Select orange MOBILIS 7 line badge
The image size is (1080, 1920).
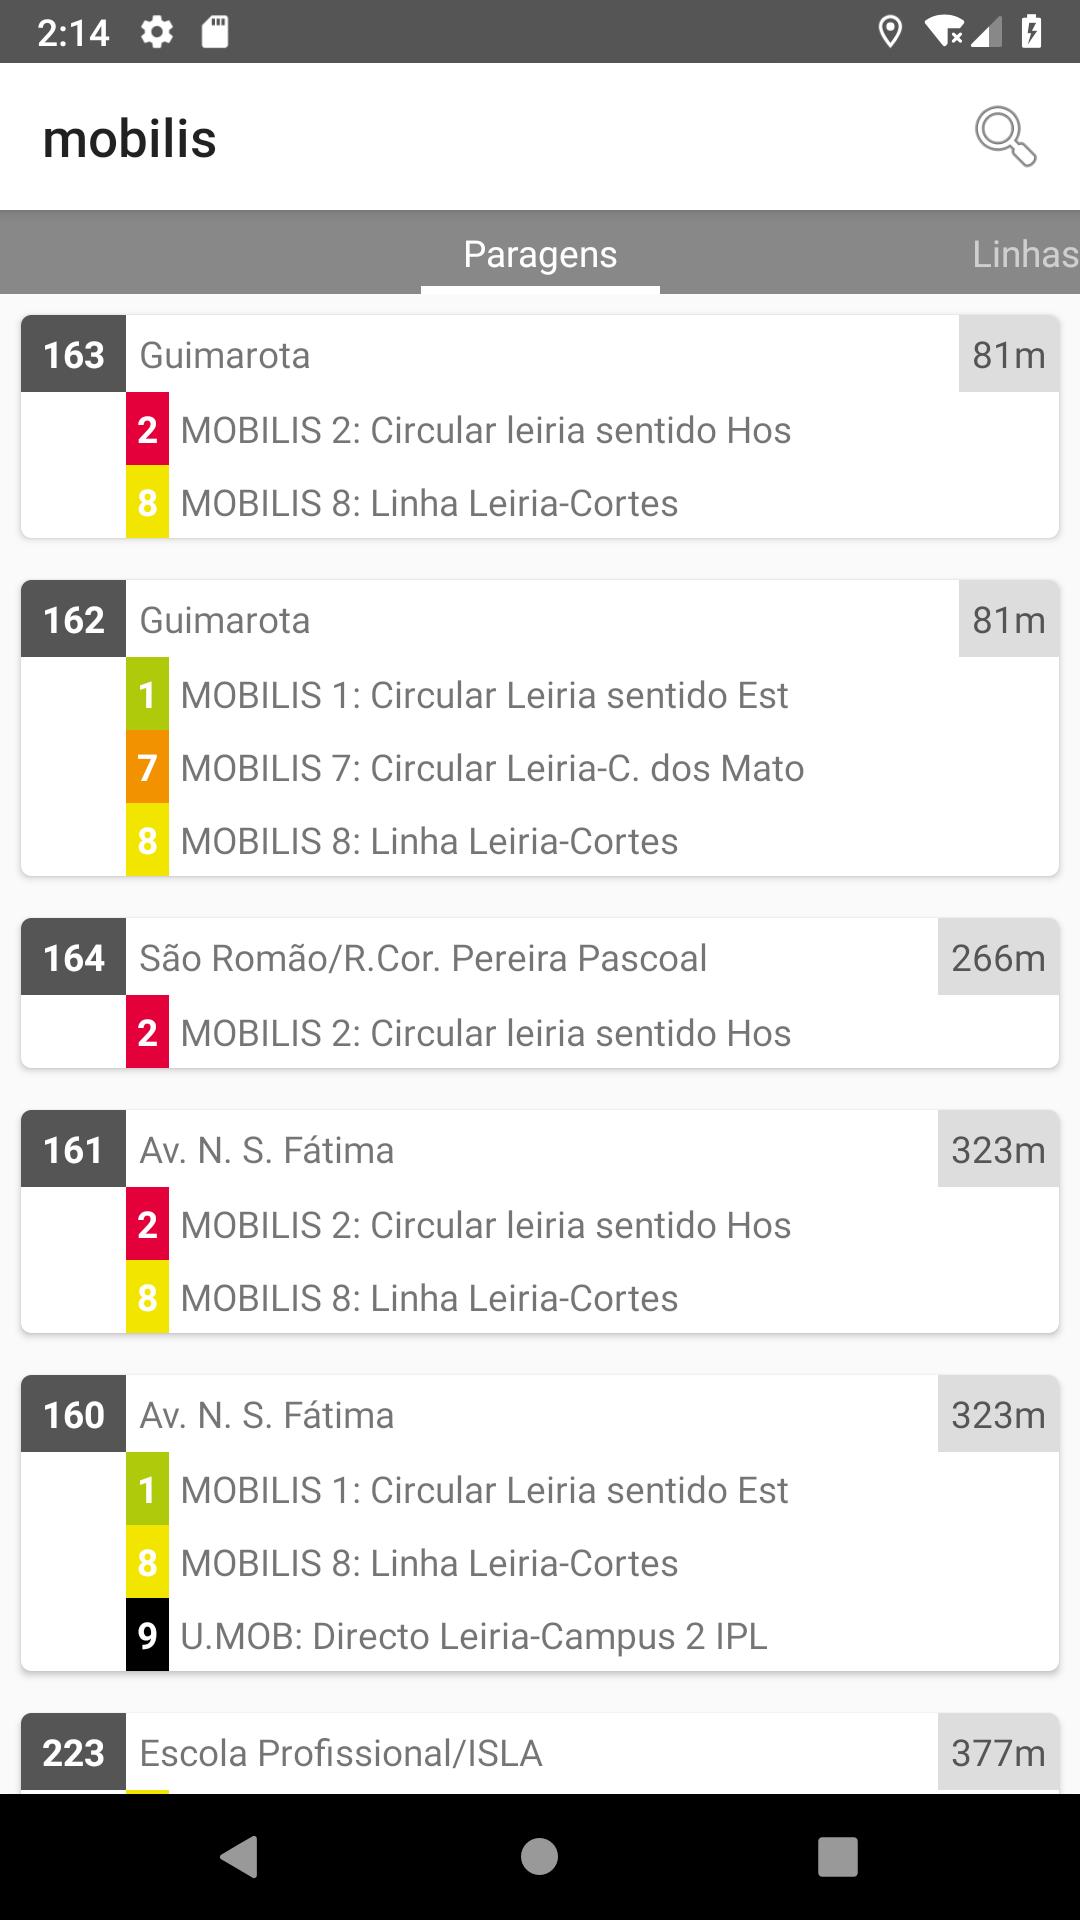pos(147,768)
